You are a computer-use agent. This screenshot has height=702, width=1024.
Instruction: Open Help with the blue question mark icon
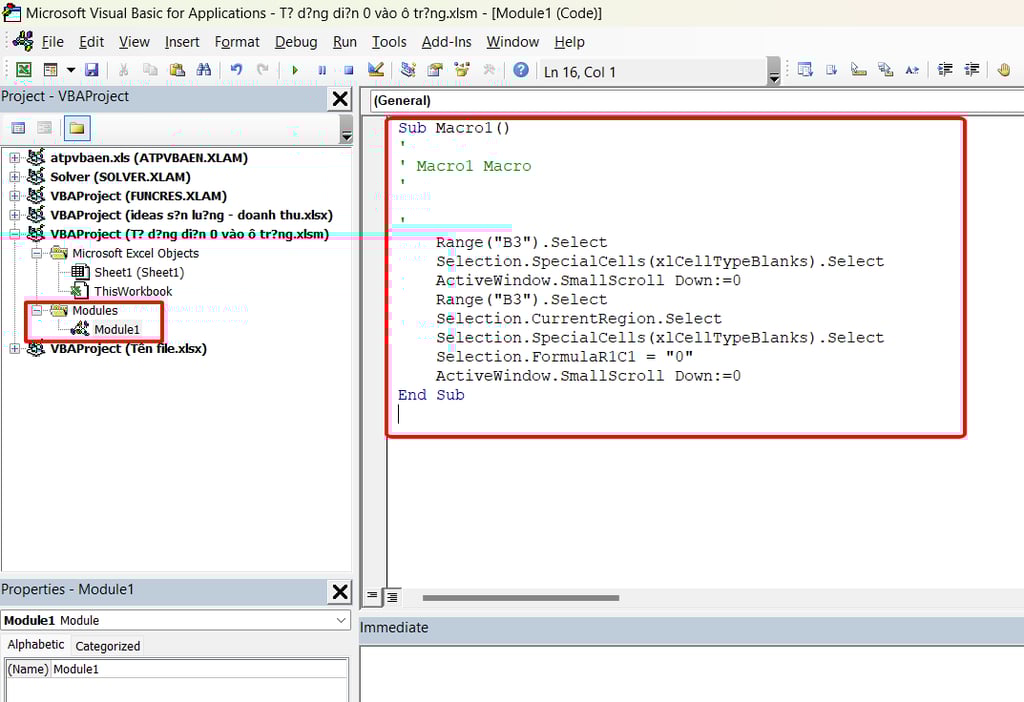click(520, 69)
